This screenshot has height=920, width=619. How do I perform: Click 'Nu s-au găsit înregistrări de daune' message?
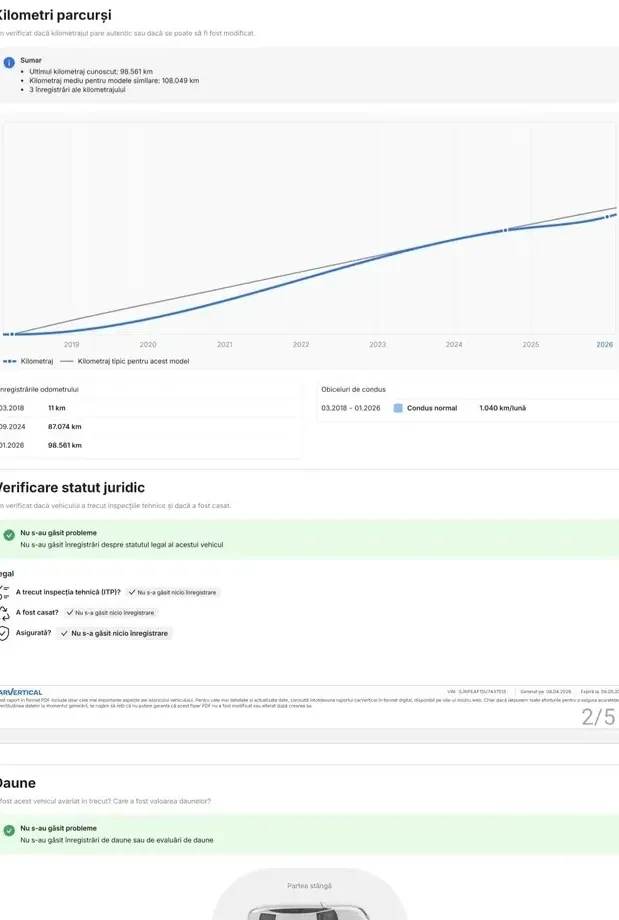[x=117, y=840]
